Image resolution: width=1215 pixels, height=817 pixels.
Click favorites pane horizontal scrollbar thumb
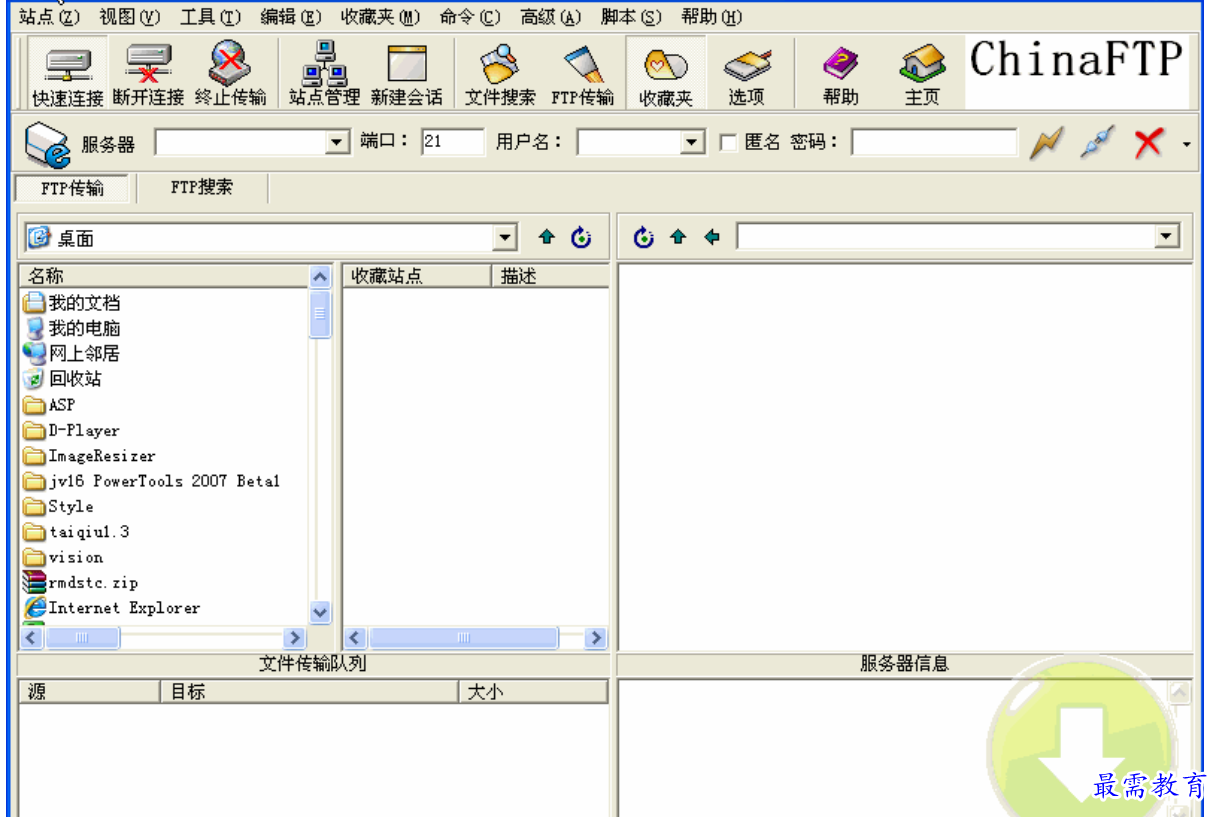(464, 637)
